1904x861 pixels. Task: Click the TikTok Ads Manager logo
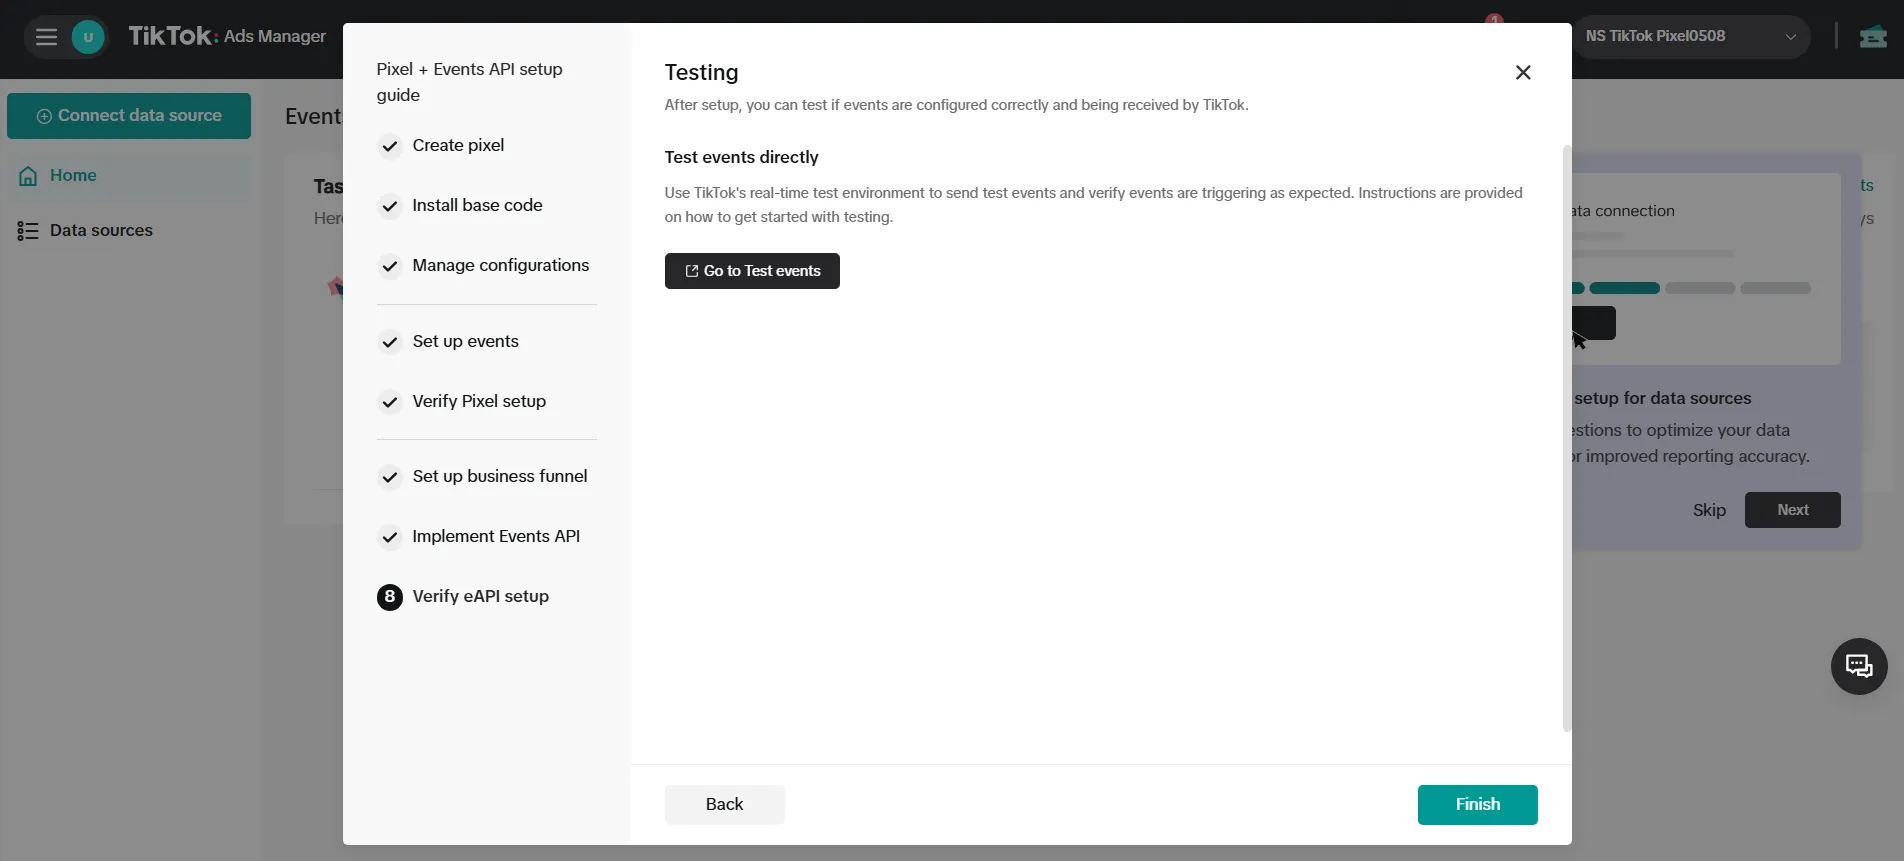point(227,36)
